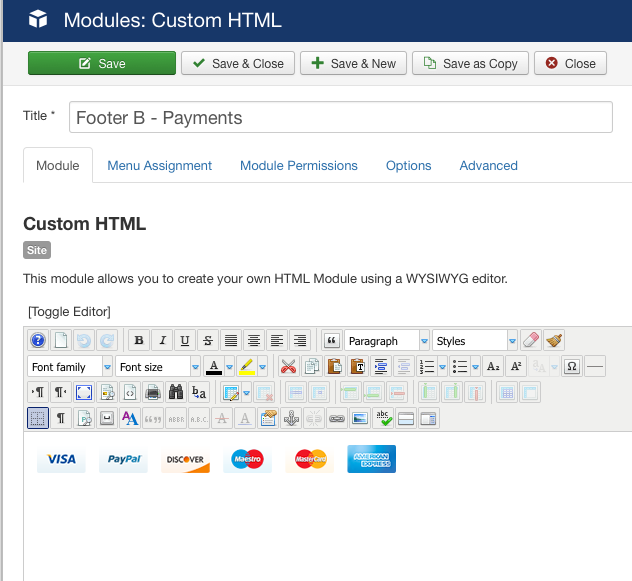632x581 pixels.
Task: Open the Font family dropdown
Action: point(70,367)
